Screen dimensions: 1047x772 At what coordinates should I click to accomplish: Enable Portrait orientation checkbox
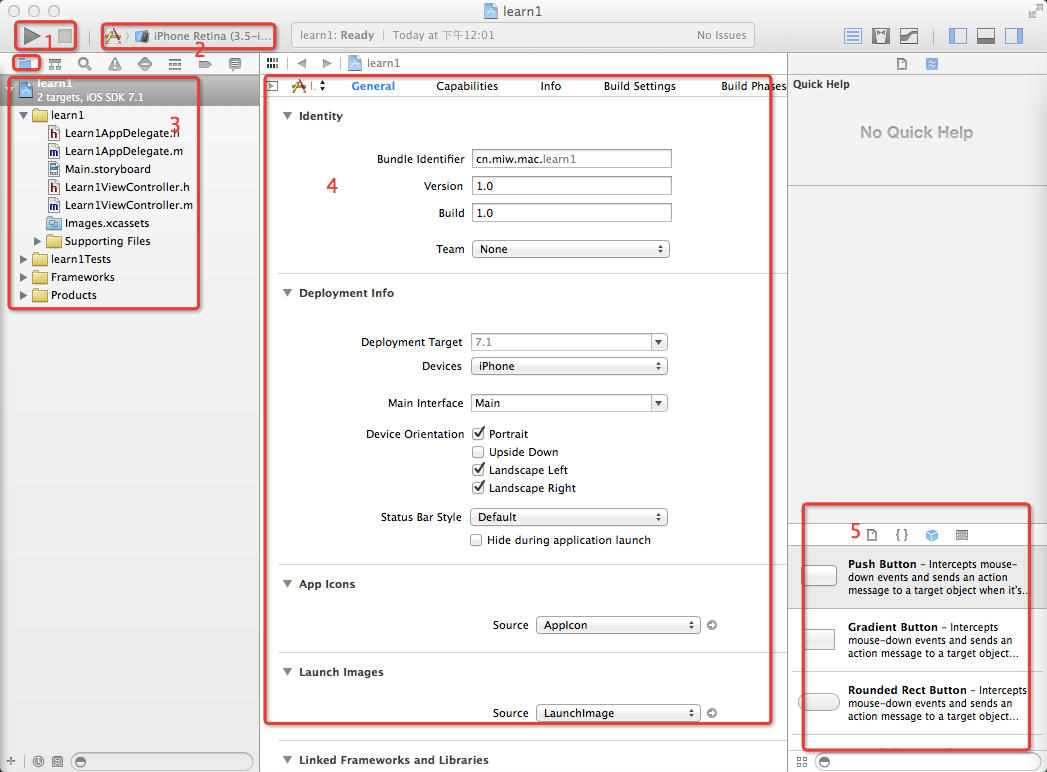click(478, 434)
